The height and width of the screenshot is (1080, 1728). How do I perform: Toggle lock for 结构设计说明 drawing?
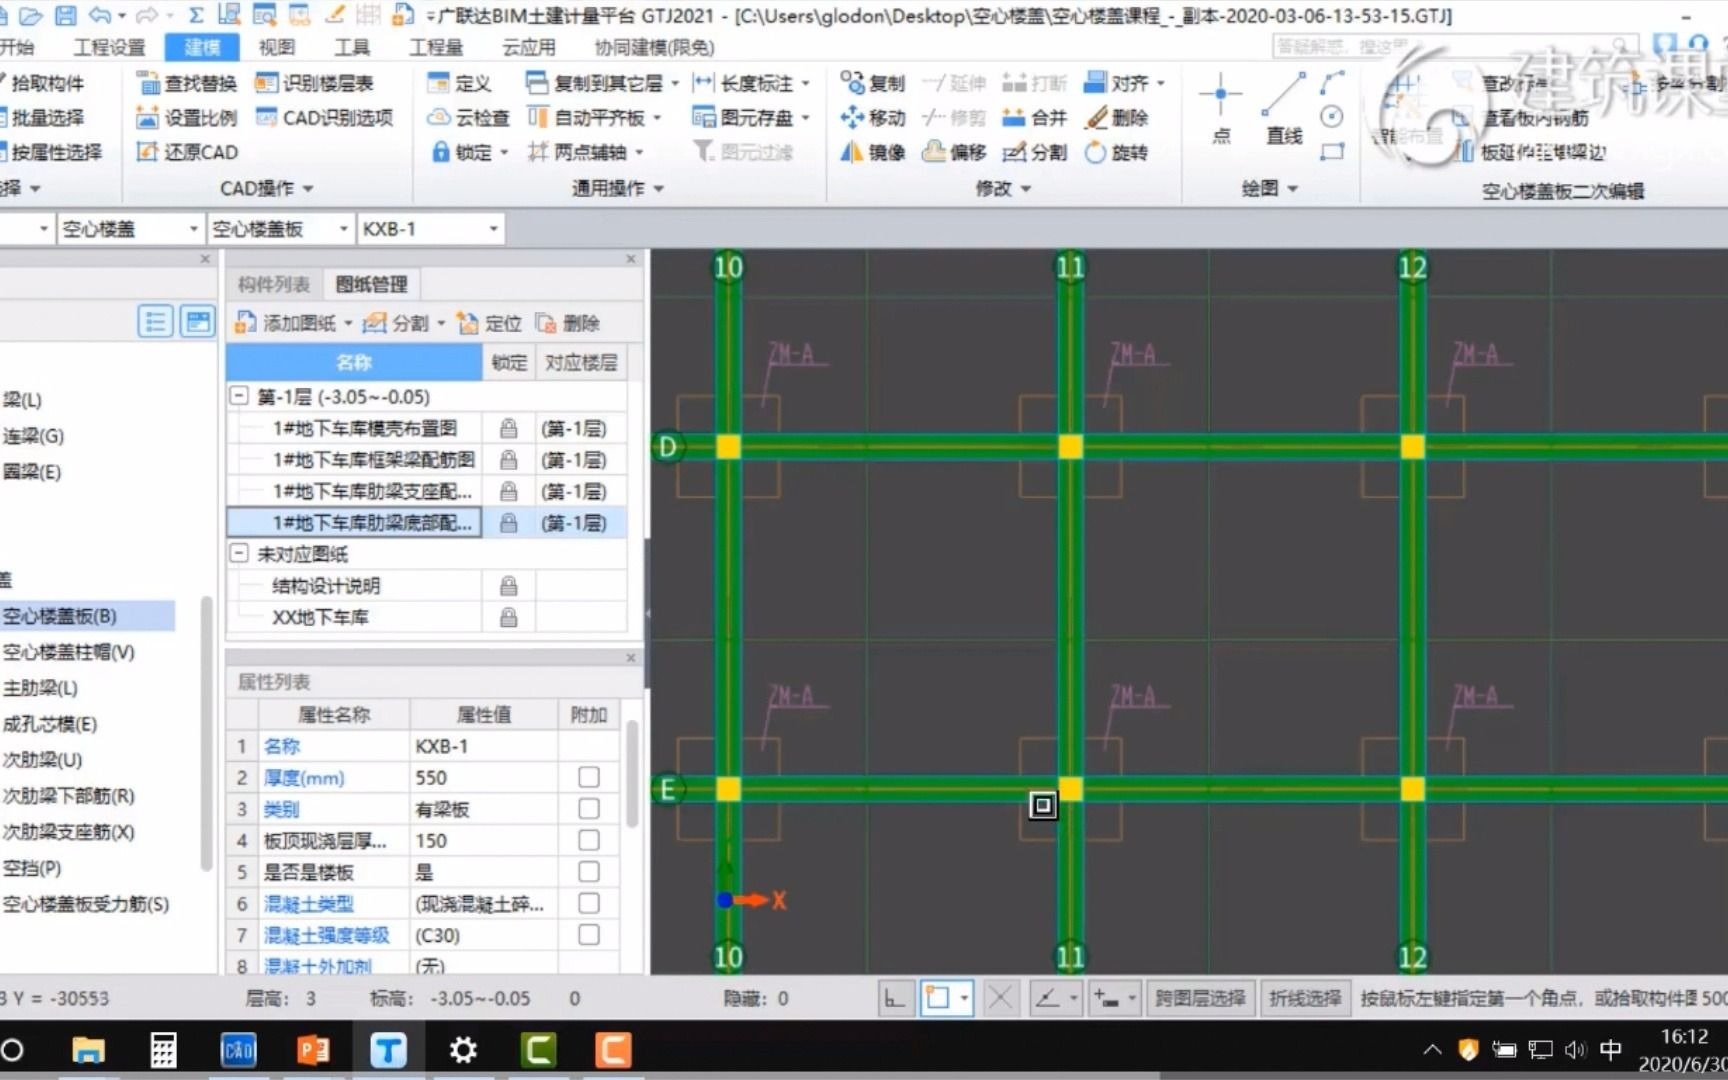point(508,586)
